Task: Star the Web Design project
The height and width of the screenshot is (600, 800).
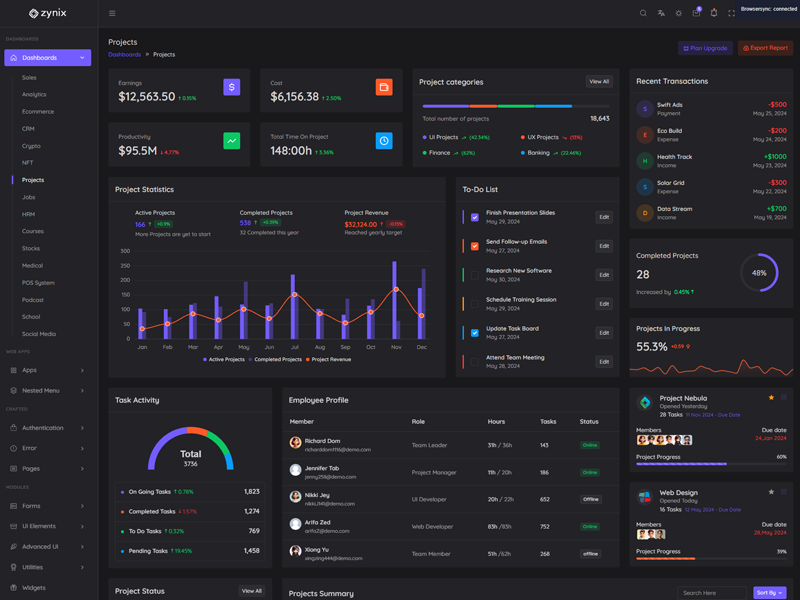Action: pos(771,492)
